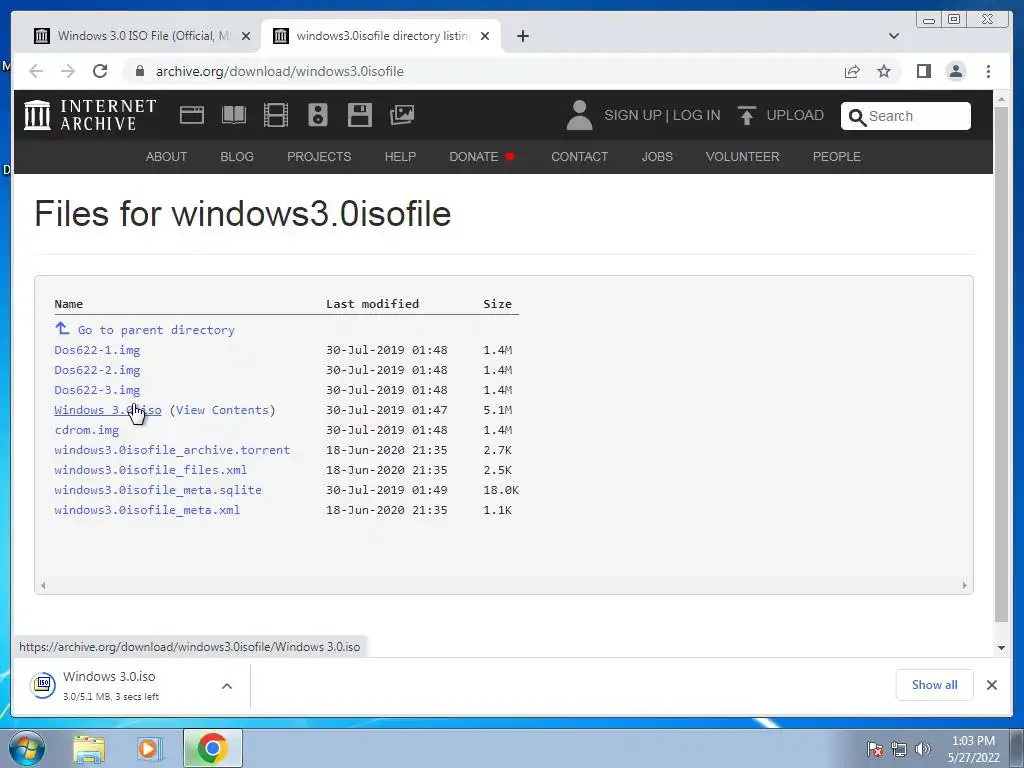Open the Images icon in the Archive header
The image size is (1024, 768).
click(x=402, y=115)
